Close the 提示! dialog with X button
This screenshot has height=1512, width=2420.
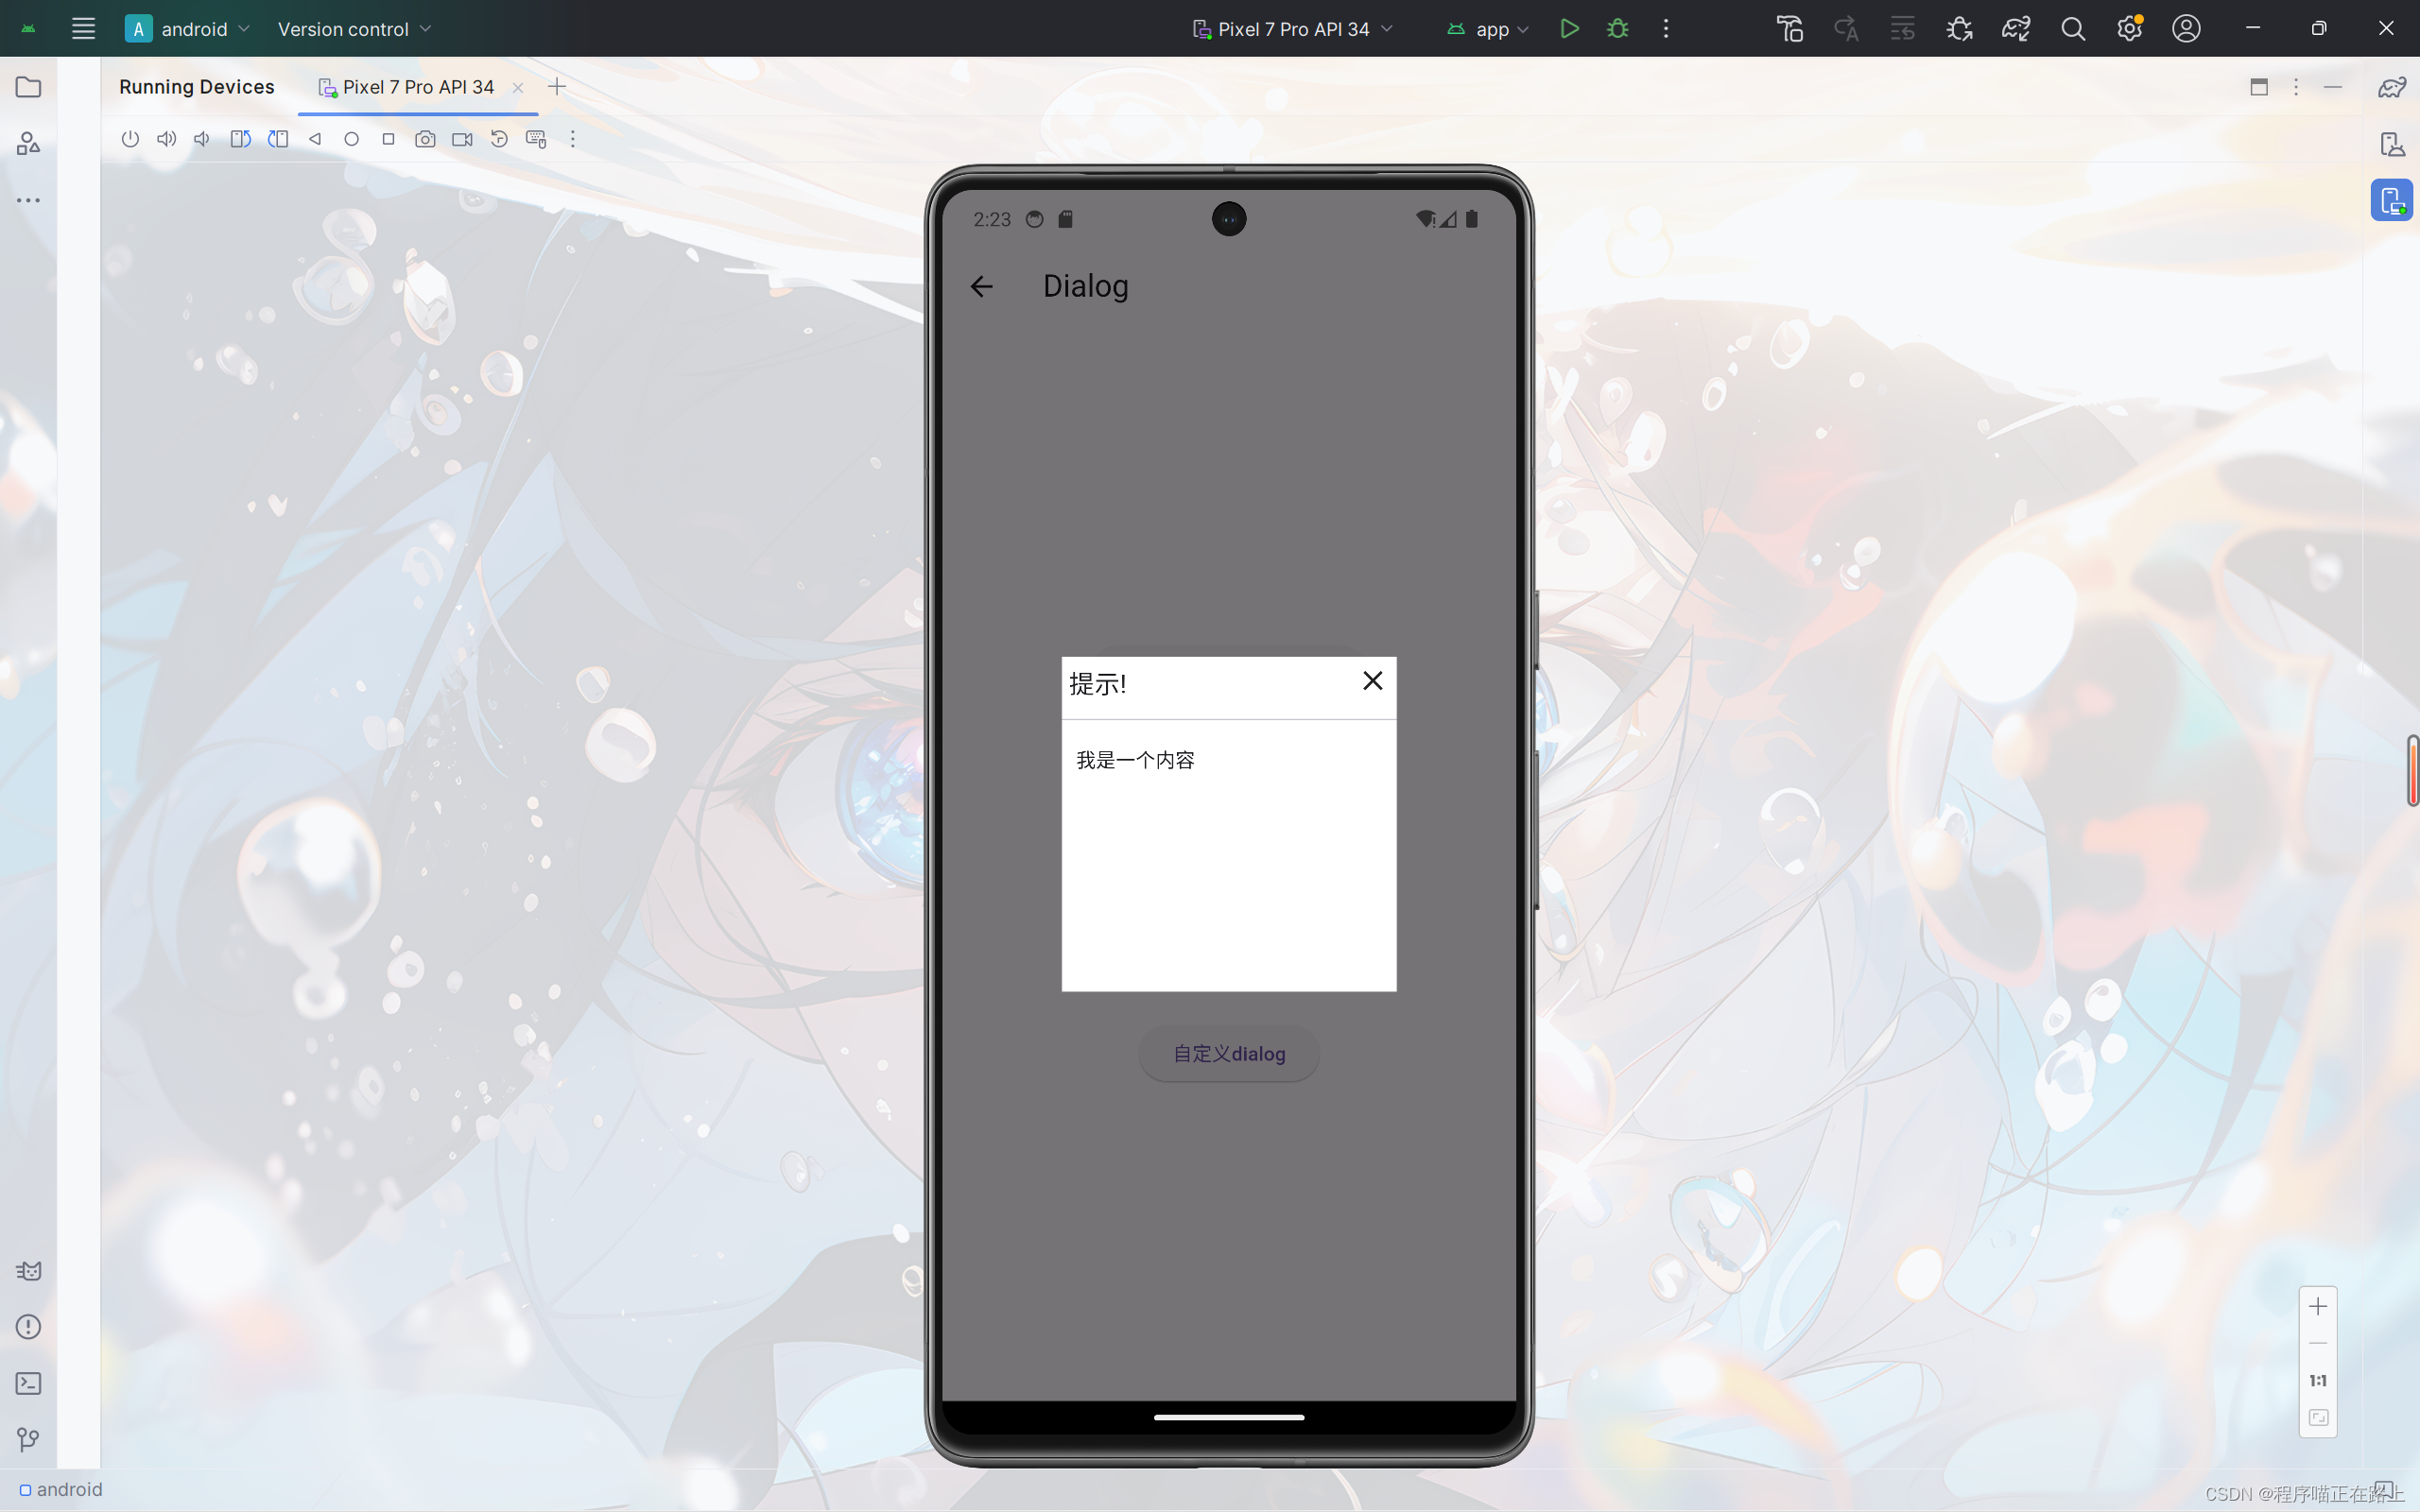tap(1373, 679)
